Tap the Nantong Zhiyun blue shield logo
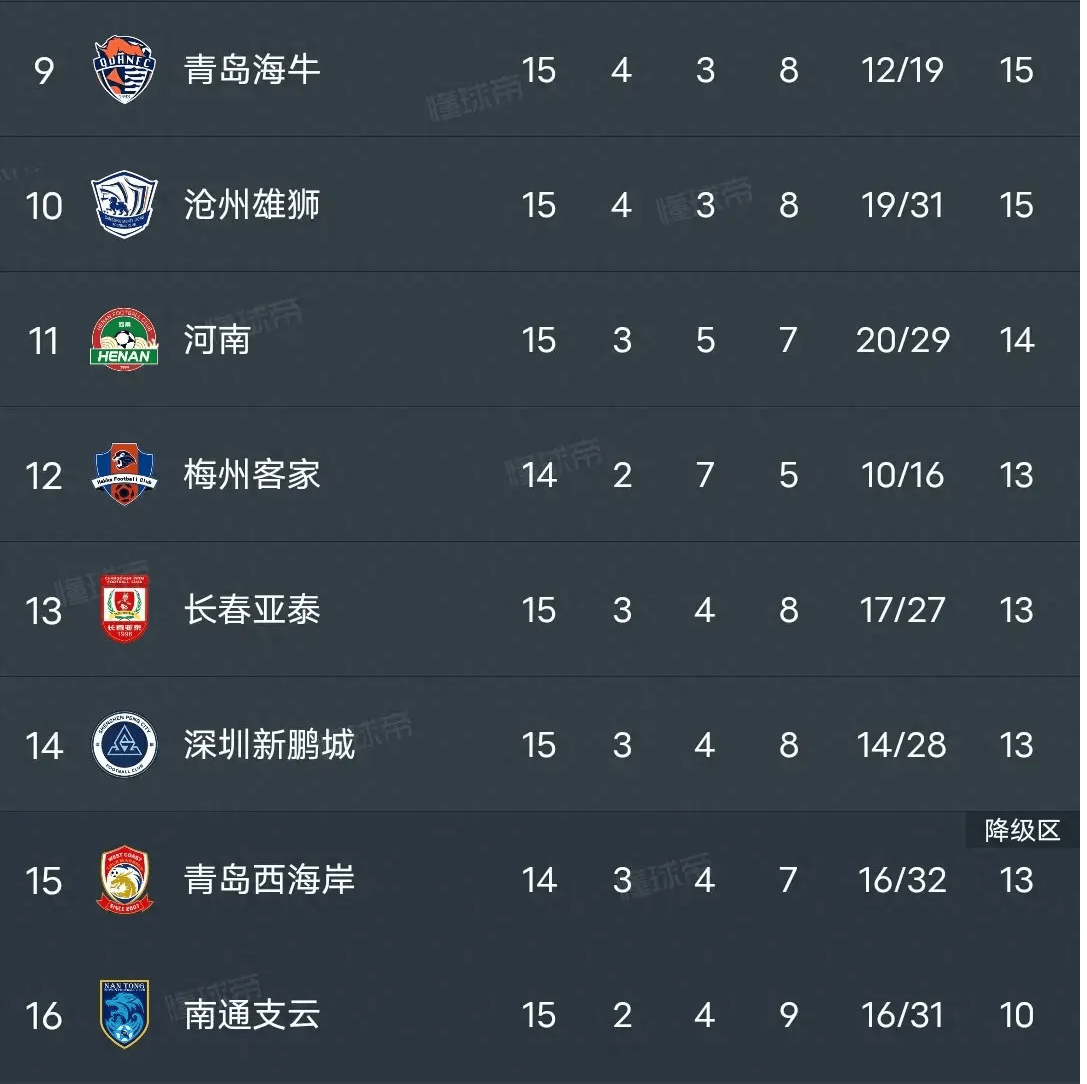This screenshot has width=1087, height=1084. click(x=124, y=1014)
